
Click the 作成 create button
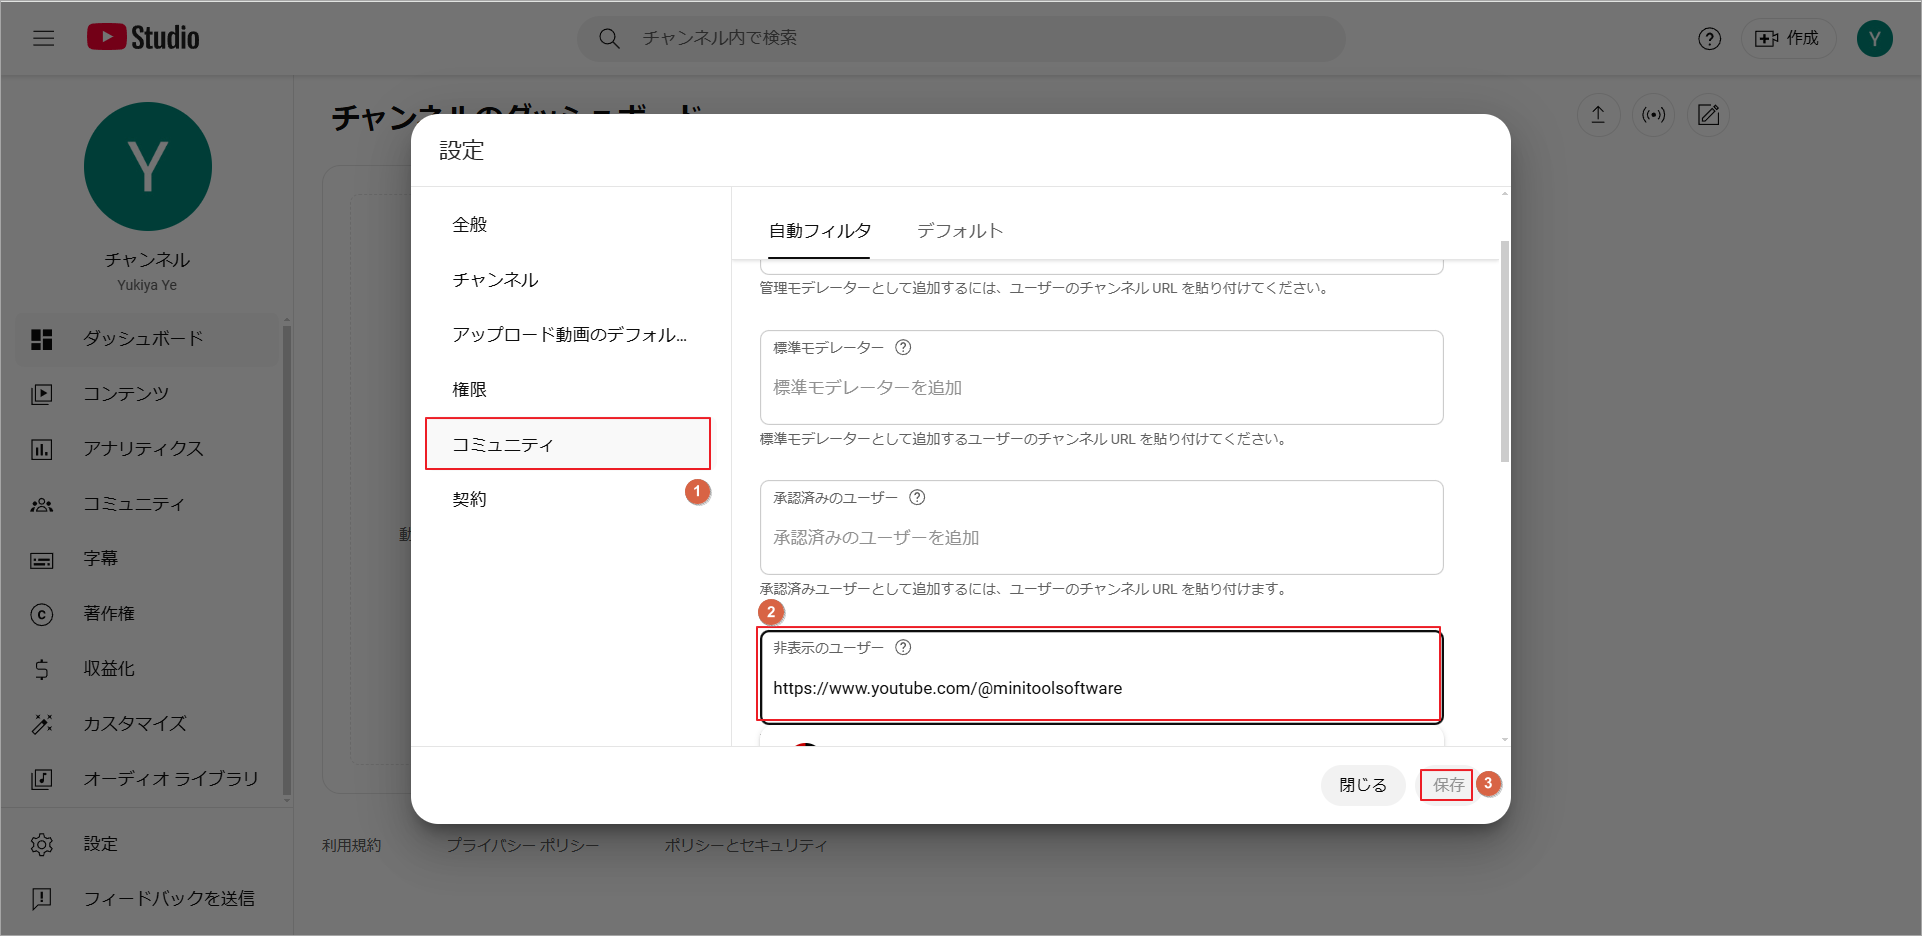pos(1788,38)
